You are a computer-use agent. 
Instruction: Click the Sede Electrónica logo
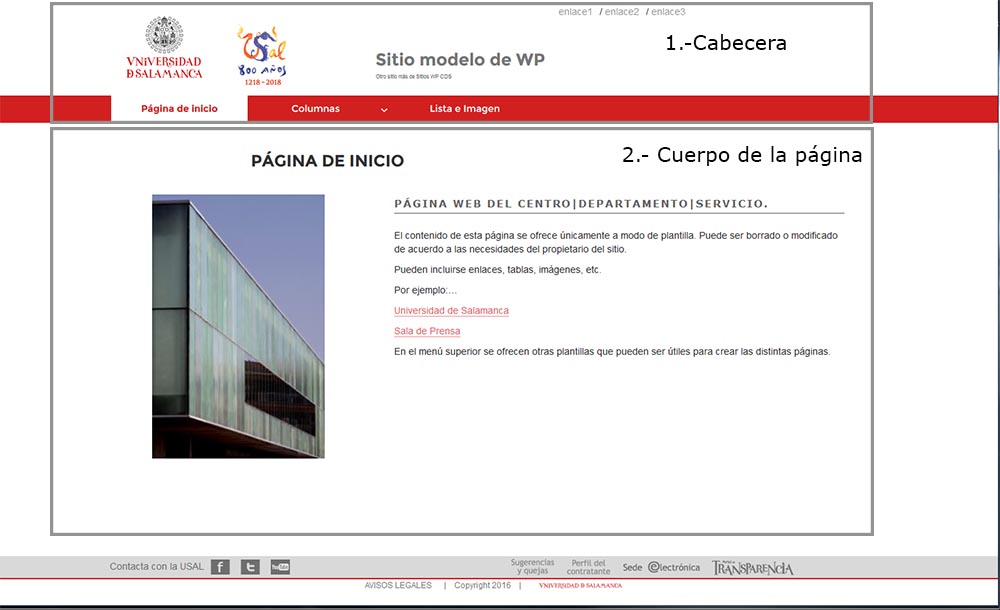[661, 567]
